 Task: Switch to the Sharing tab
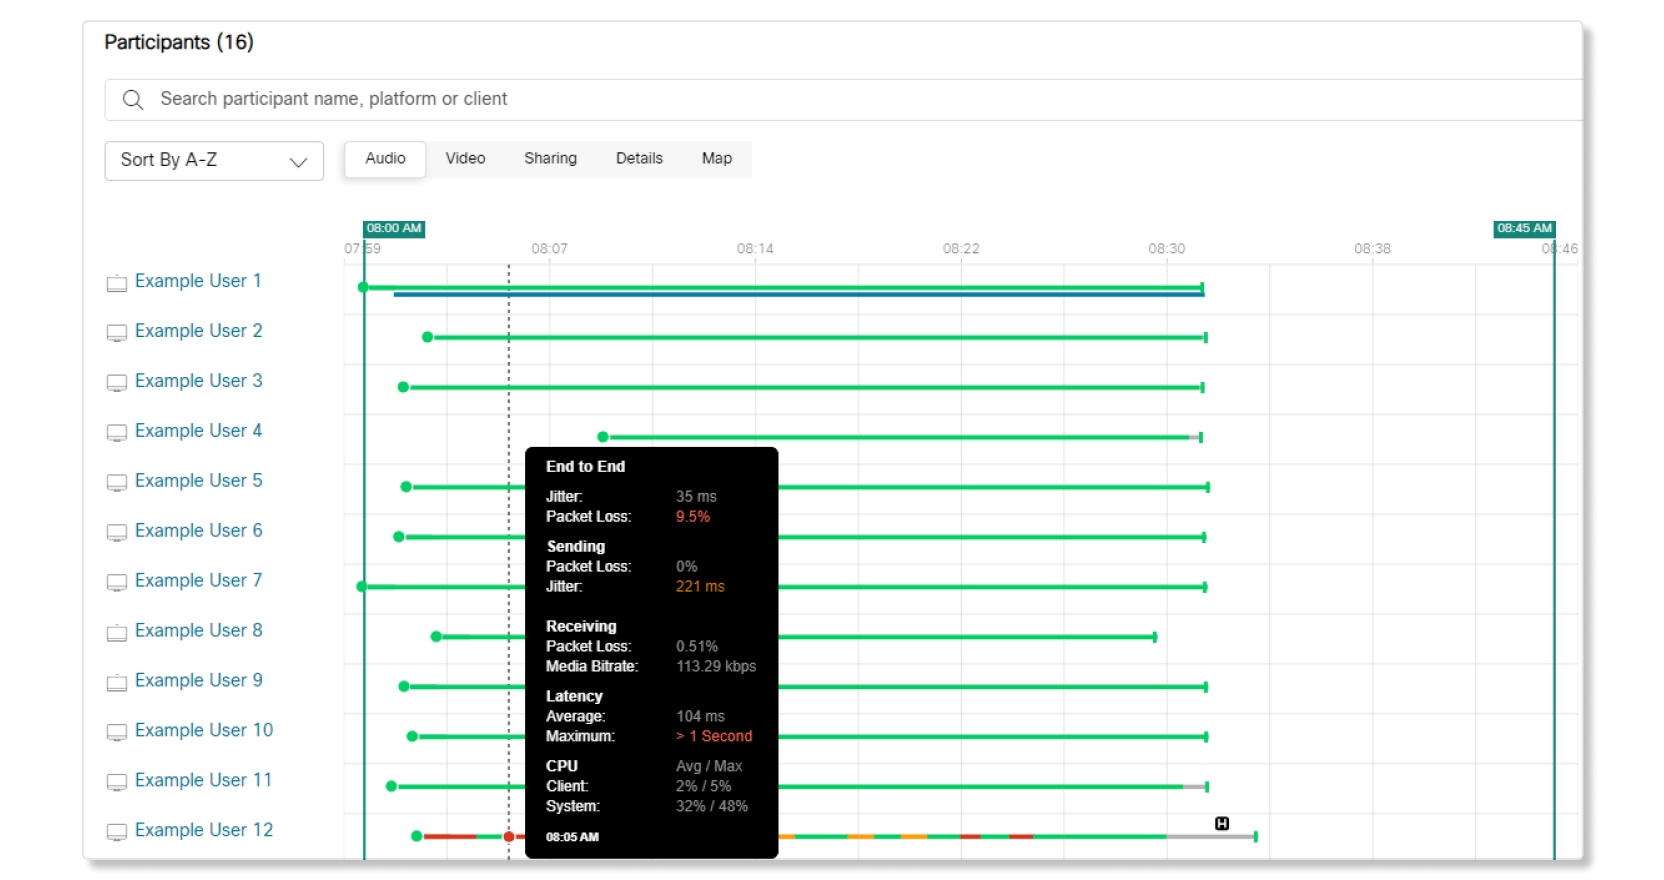550,159
